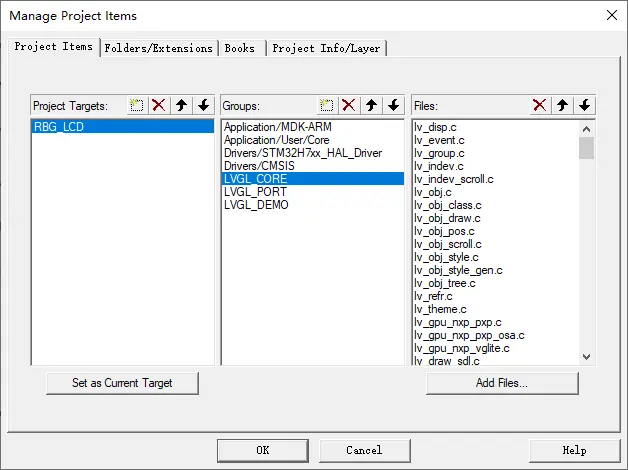Move file up in Files list
The image size is (628, 470).
[x=562, y=105]
